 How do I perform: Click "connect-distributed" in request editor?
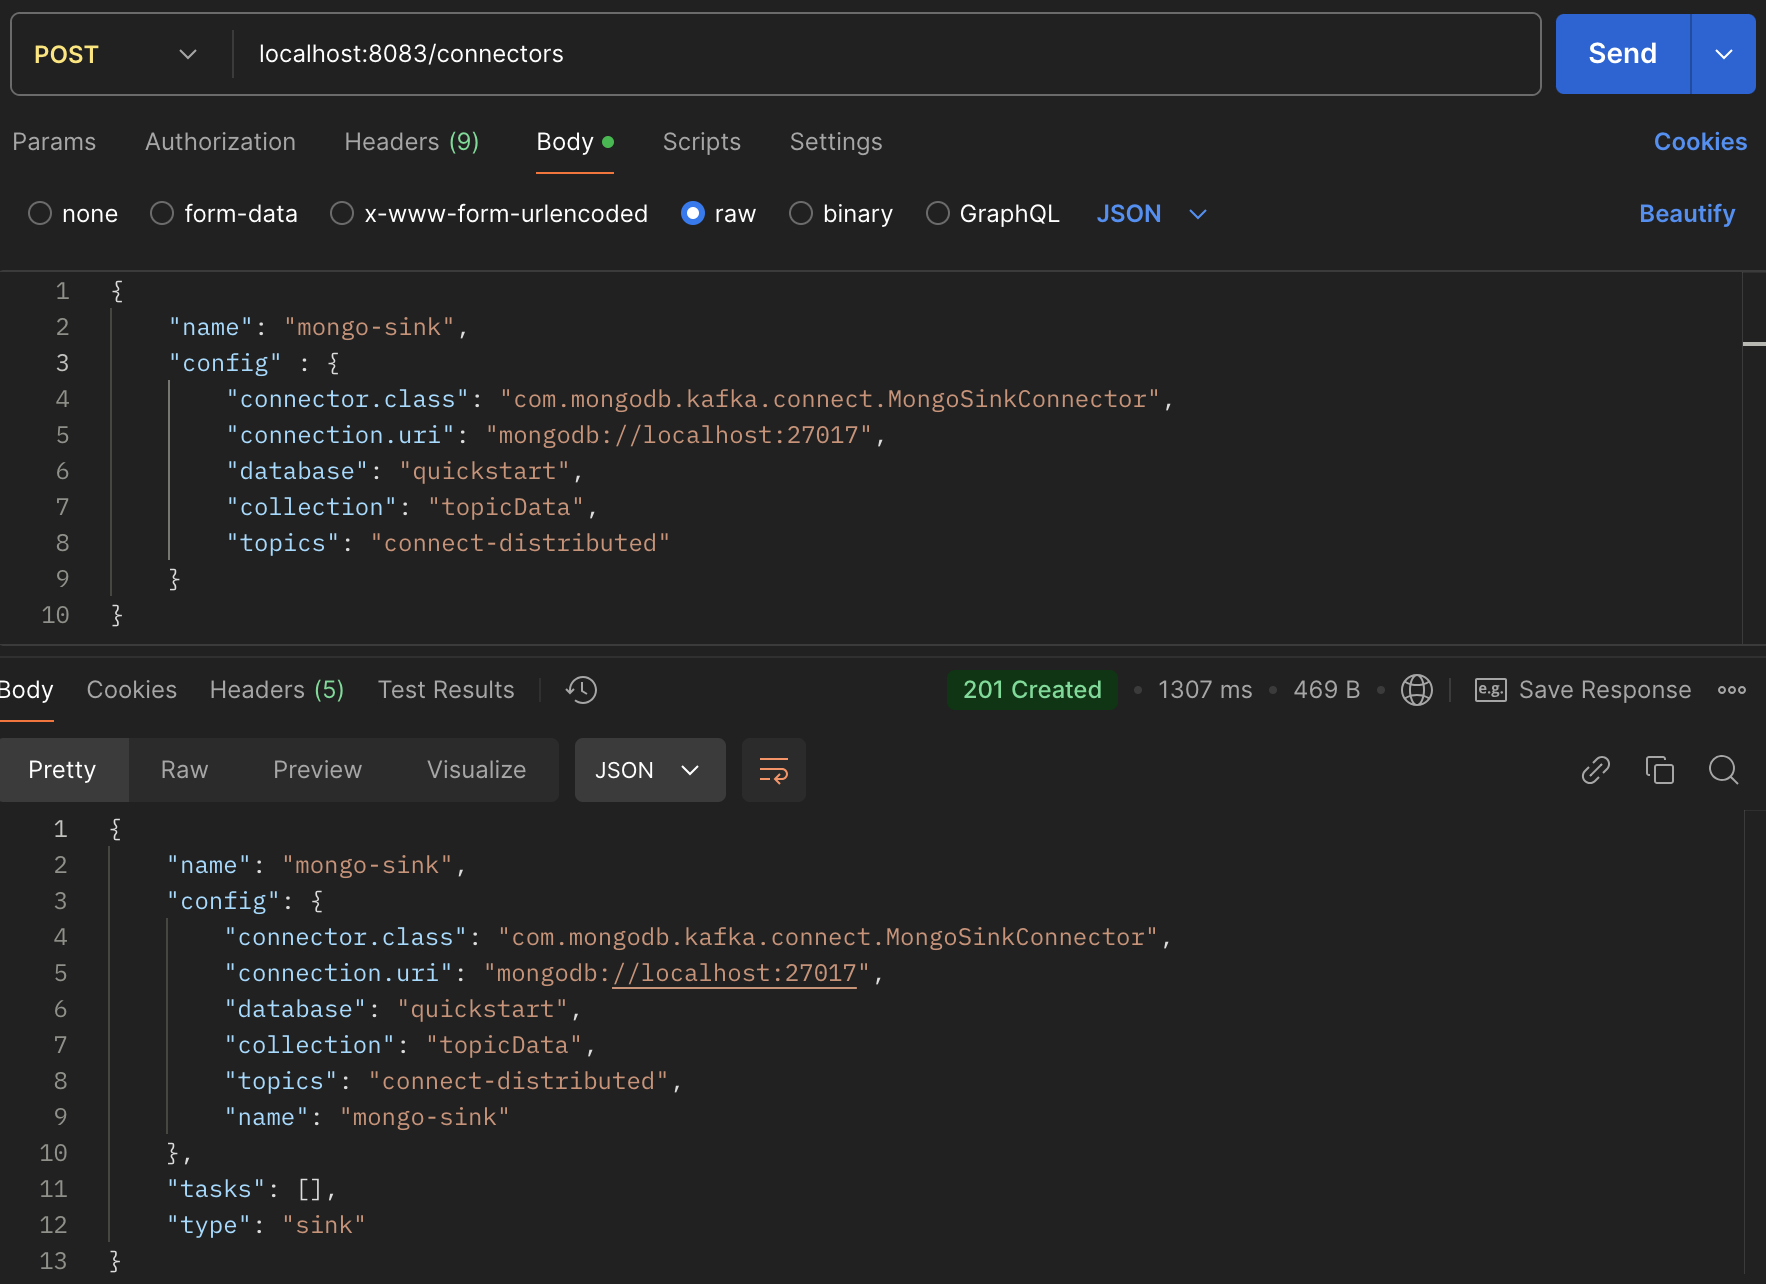pyautogui.click(x=520, y=543)
